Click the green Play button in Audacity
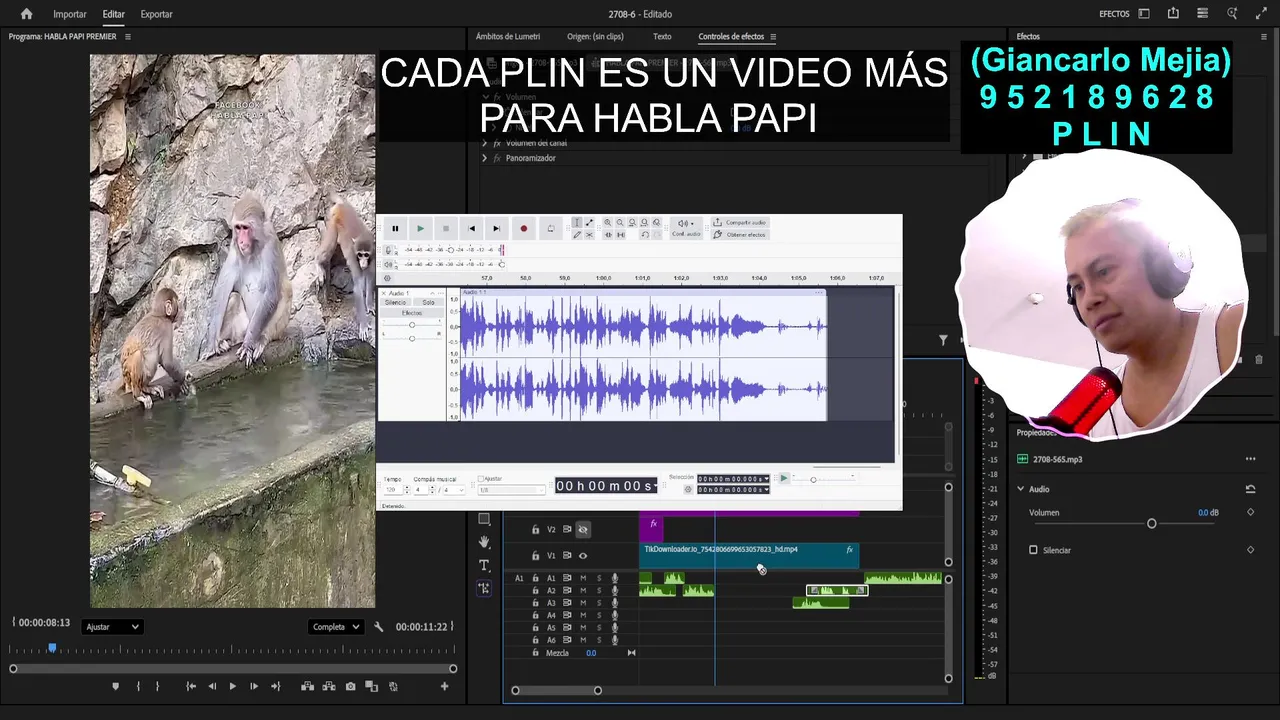 click(420, 229)
